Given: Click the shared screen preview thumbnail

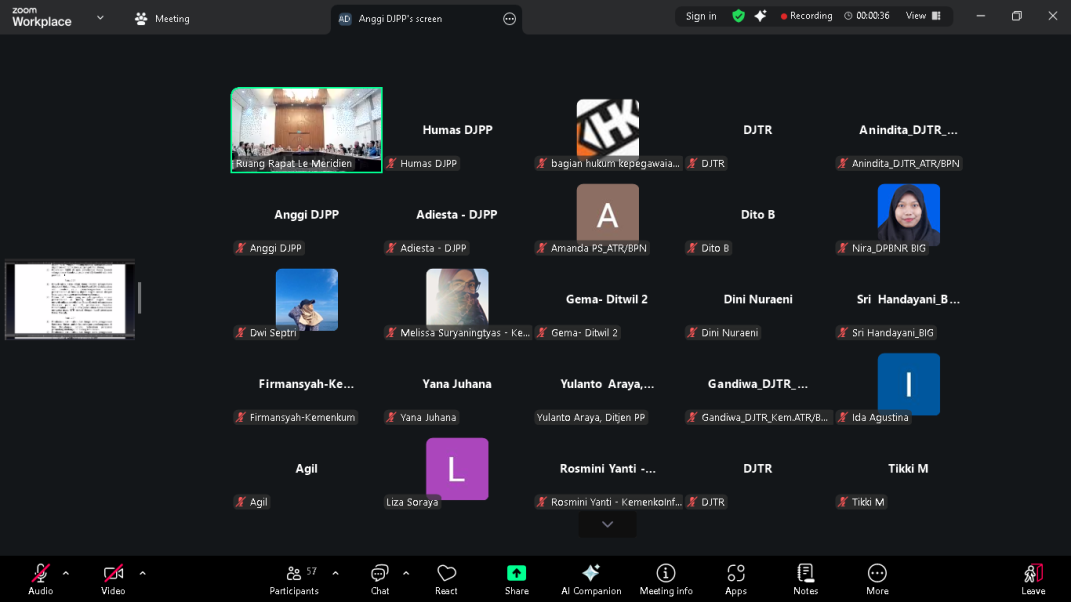Looking at the screenshot, I should 69,299.
